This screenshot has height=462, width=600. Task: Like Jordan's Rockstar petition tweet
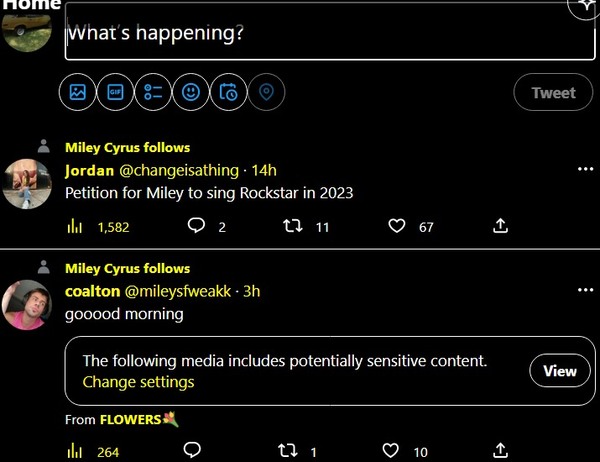(x=398, y=227)
